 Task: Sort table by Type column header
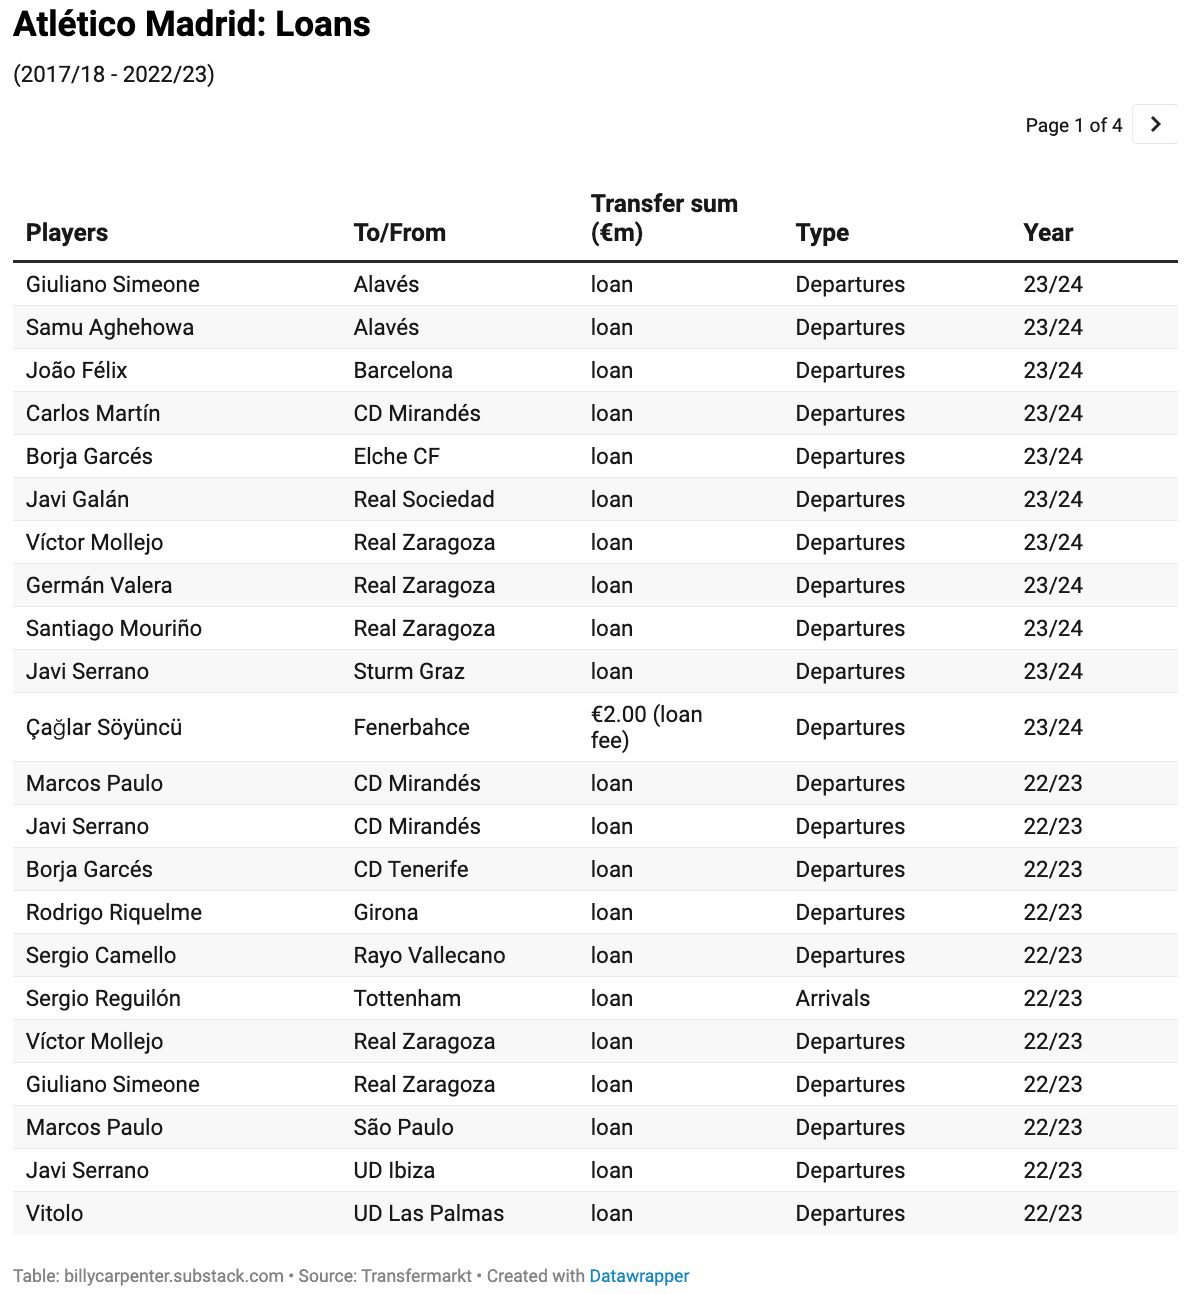click(x=822, y=232)
